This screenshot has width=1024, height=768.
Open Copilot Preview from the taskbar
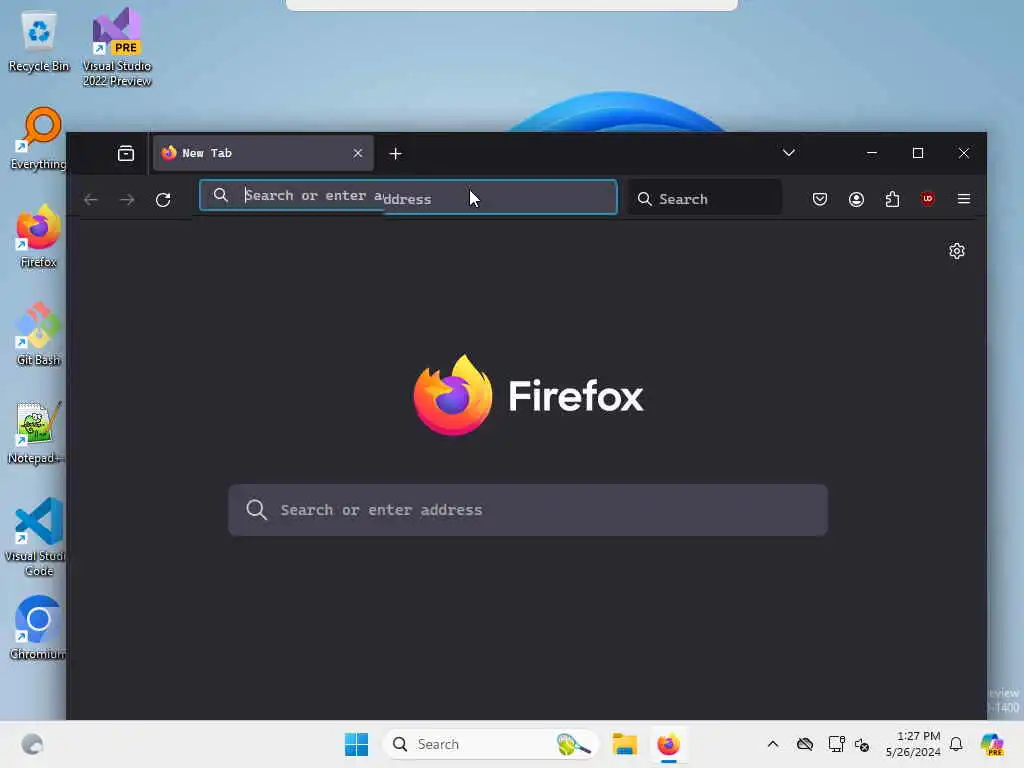(991, 744)
